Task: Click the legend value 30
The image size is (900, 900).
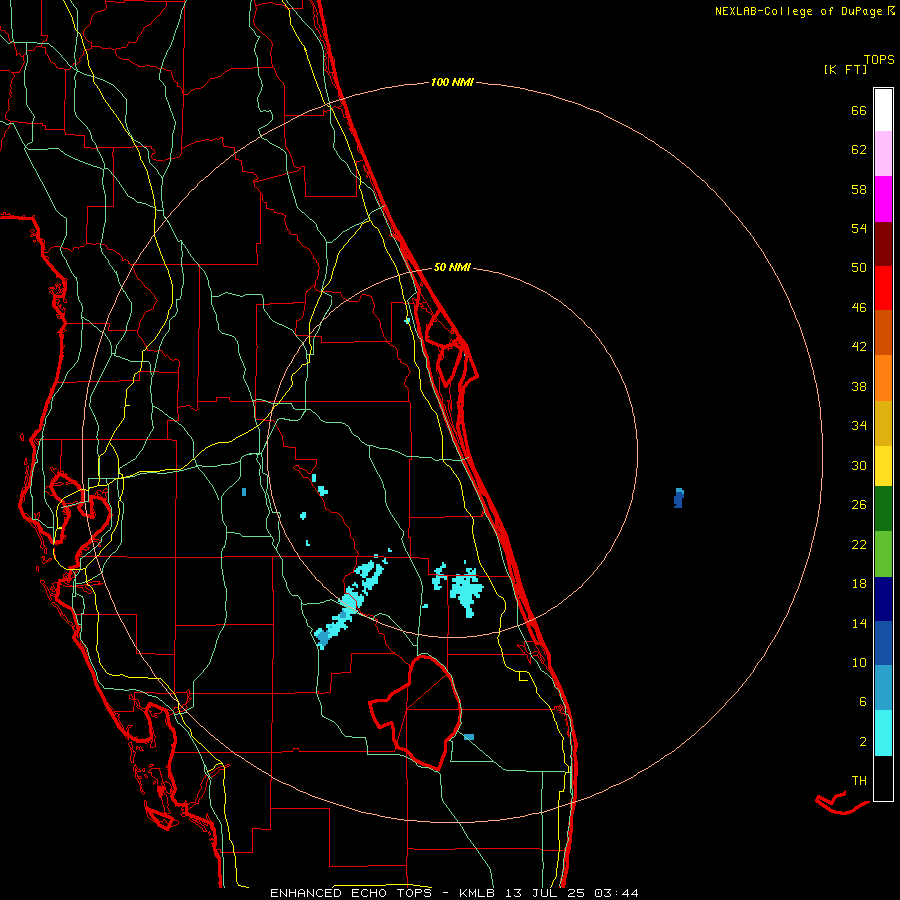Action: coord(859,465)
